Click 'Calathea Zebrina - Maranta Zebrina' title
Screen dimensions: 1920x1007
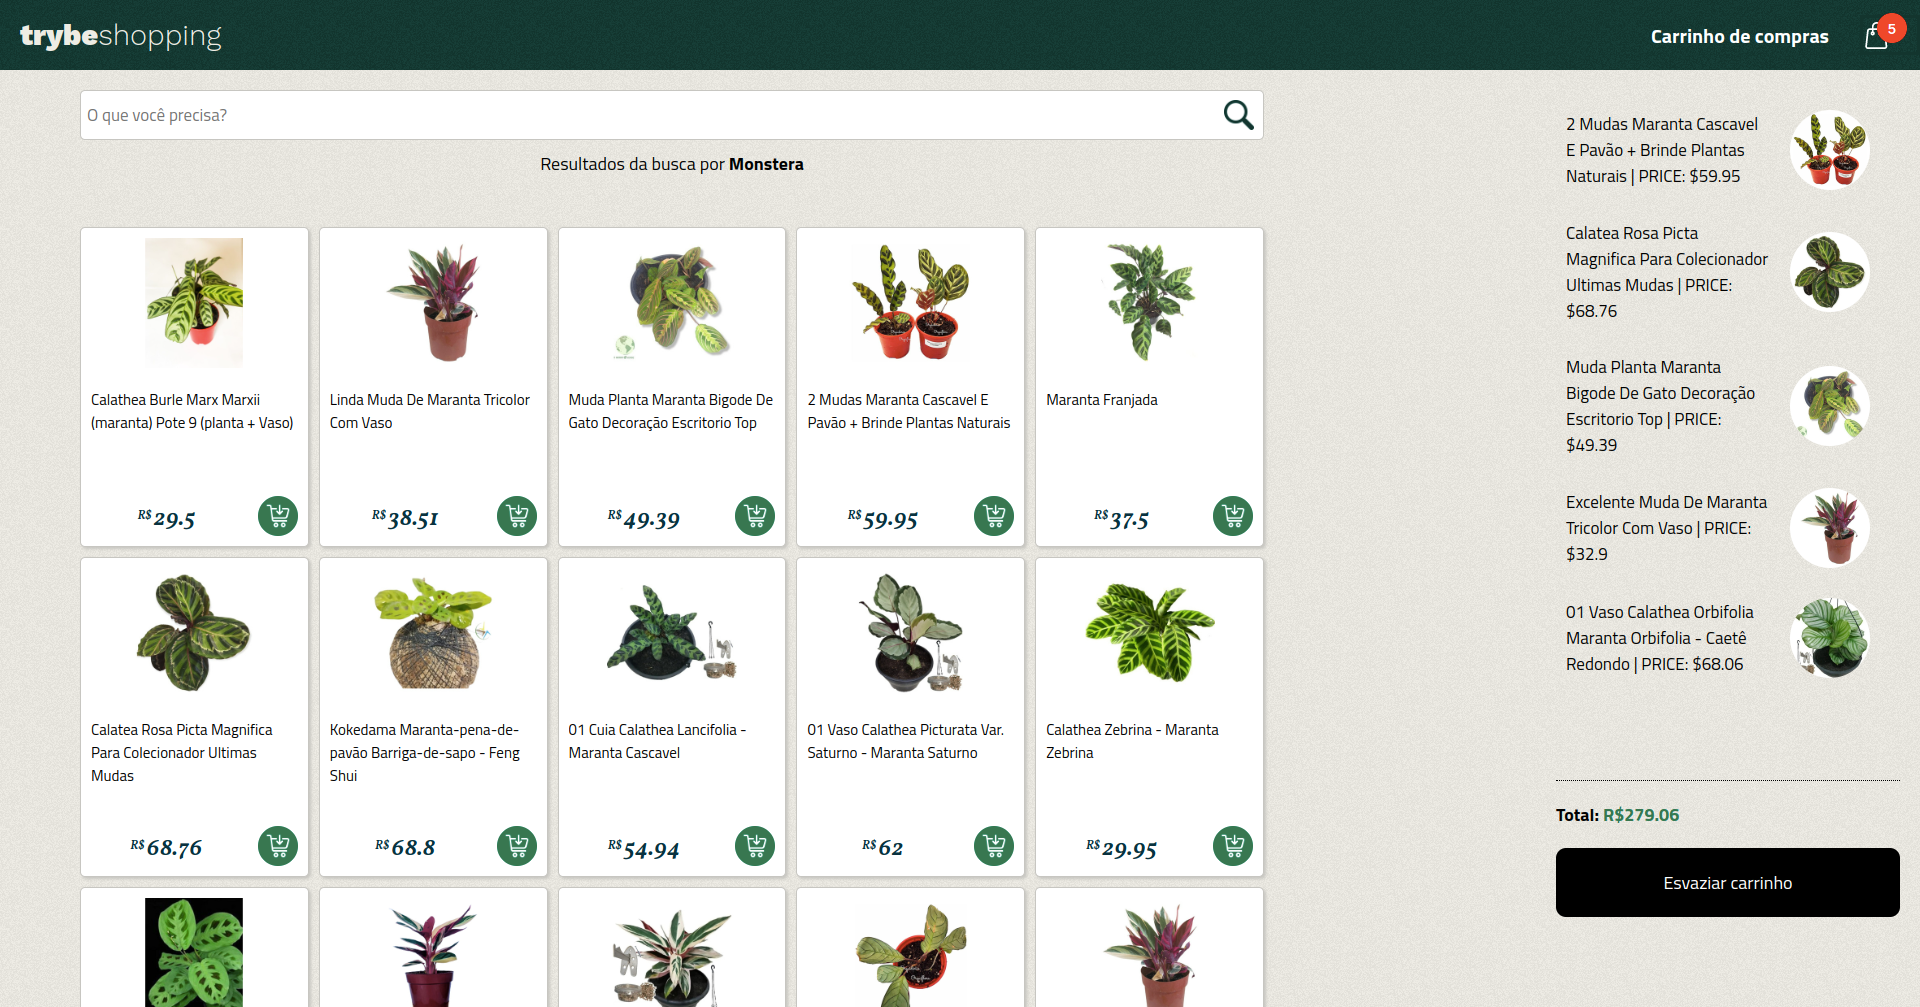(1132, 741)
